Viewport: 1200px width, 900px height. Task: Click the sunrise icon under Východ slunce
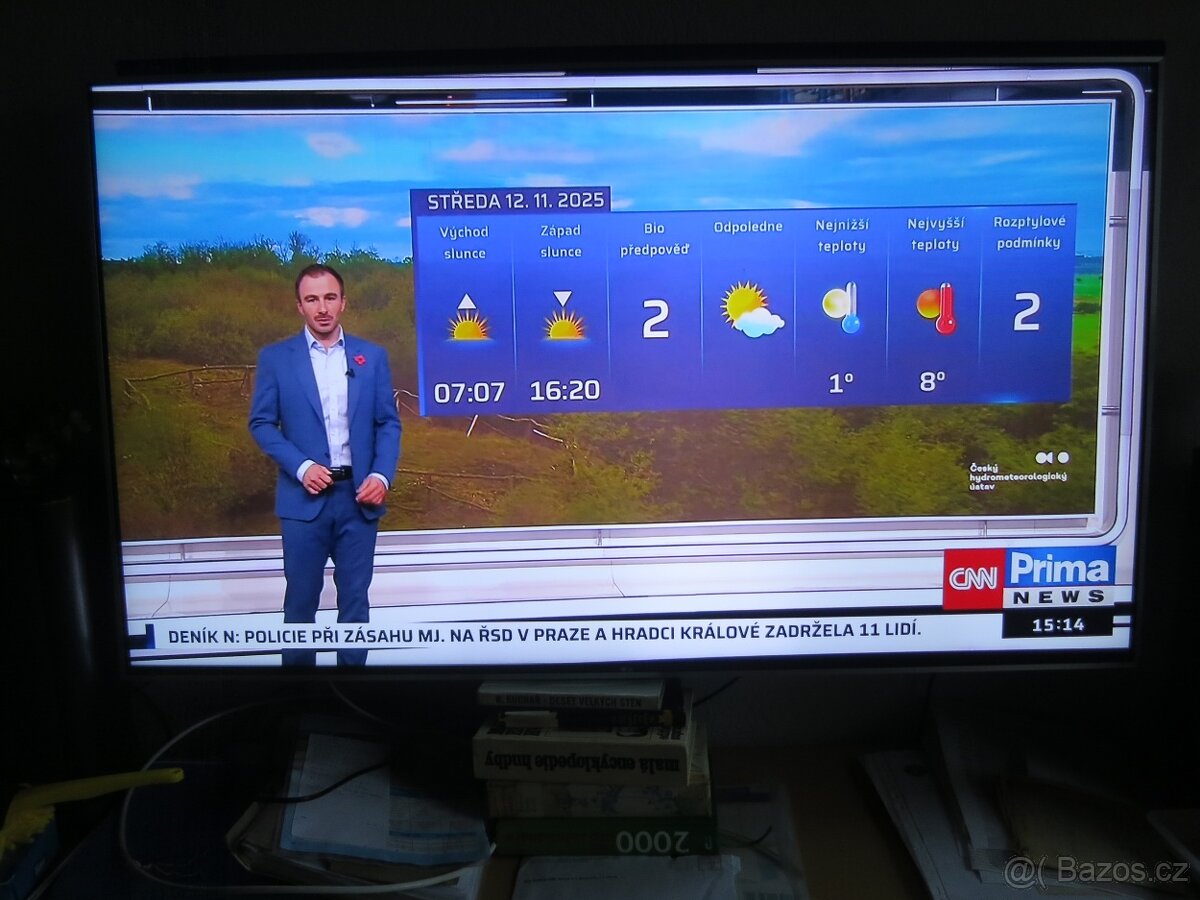468,319
